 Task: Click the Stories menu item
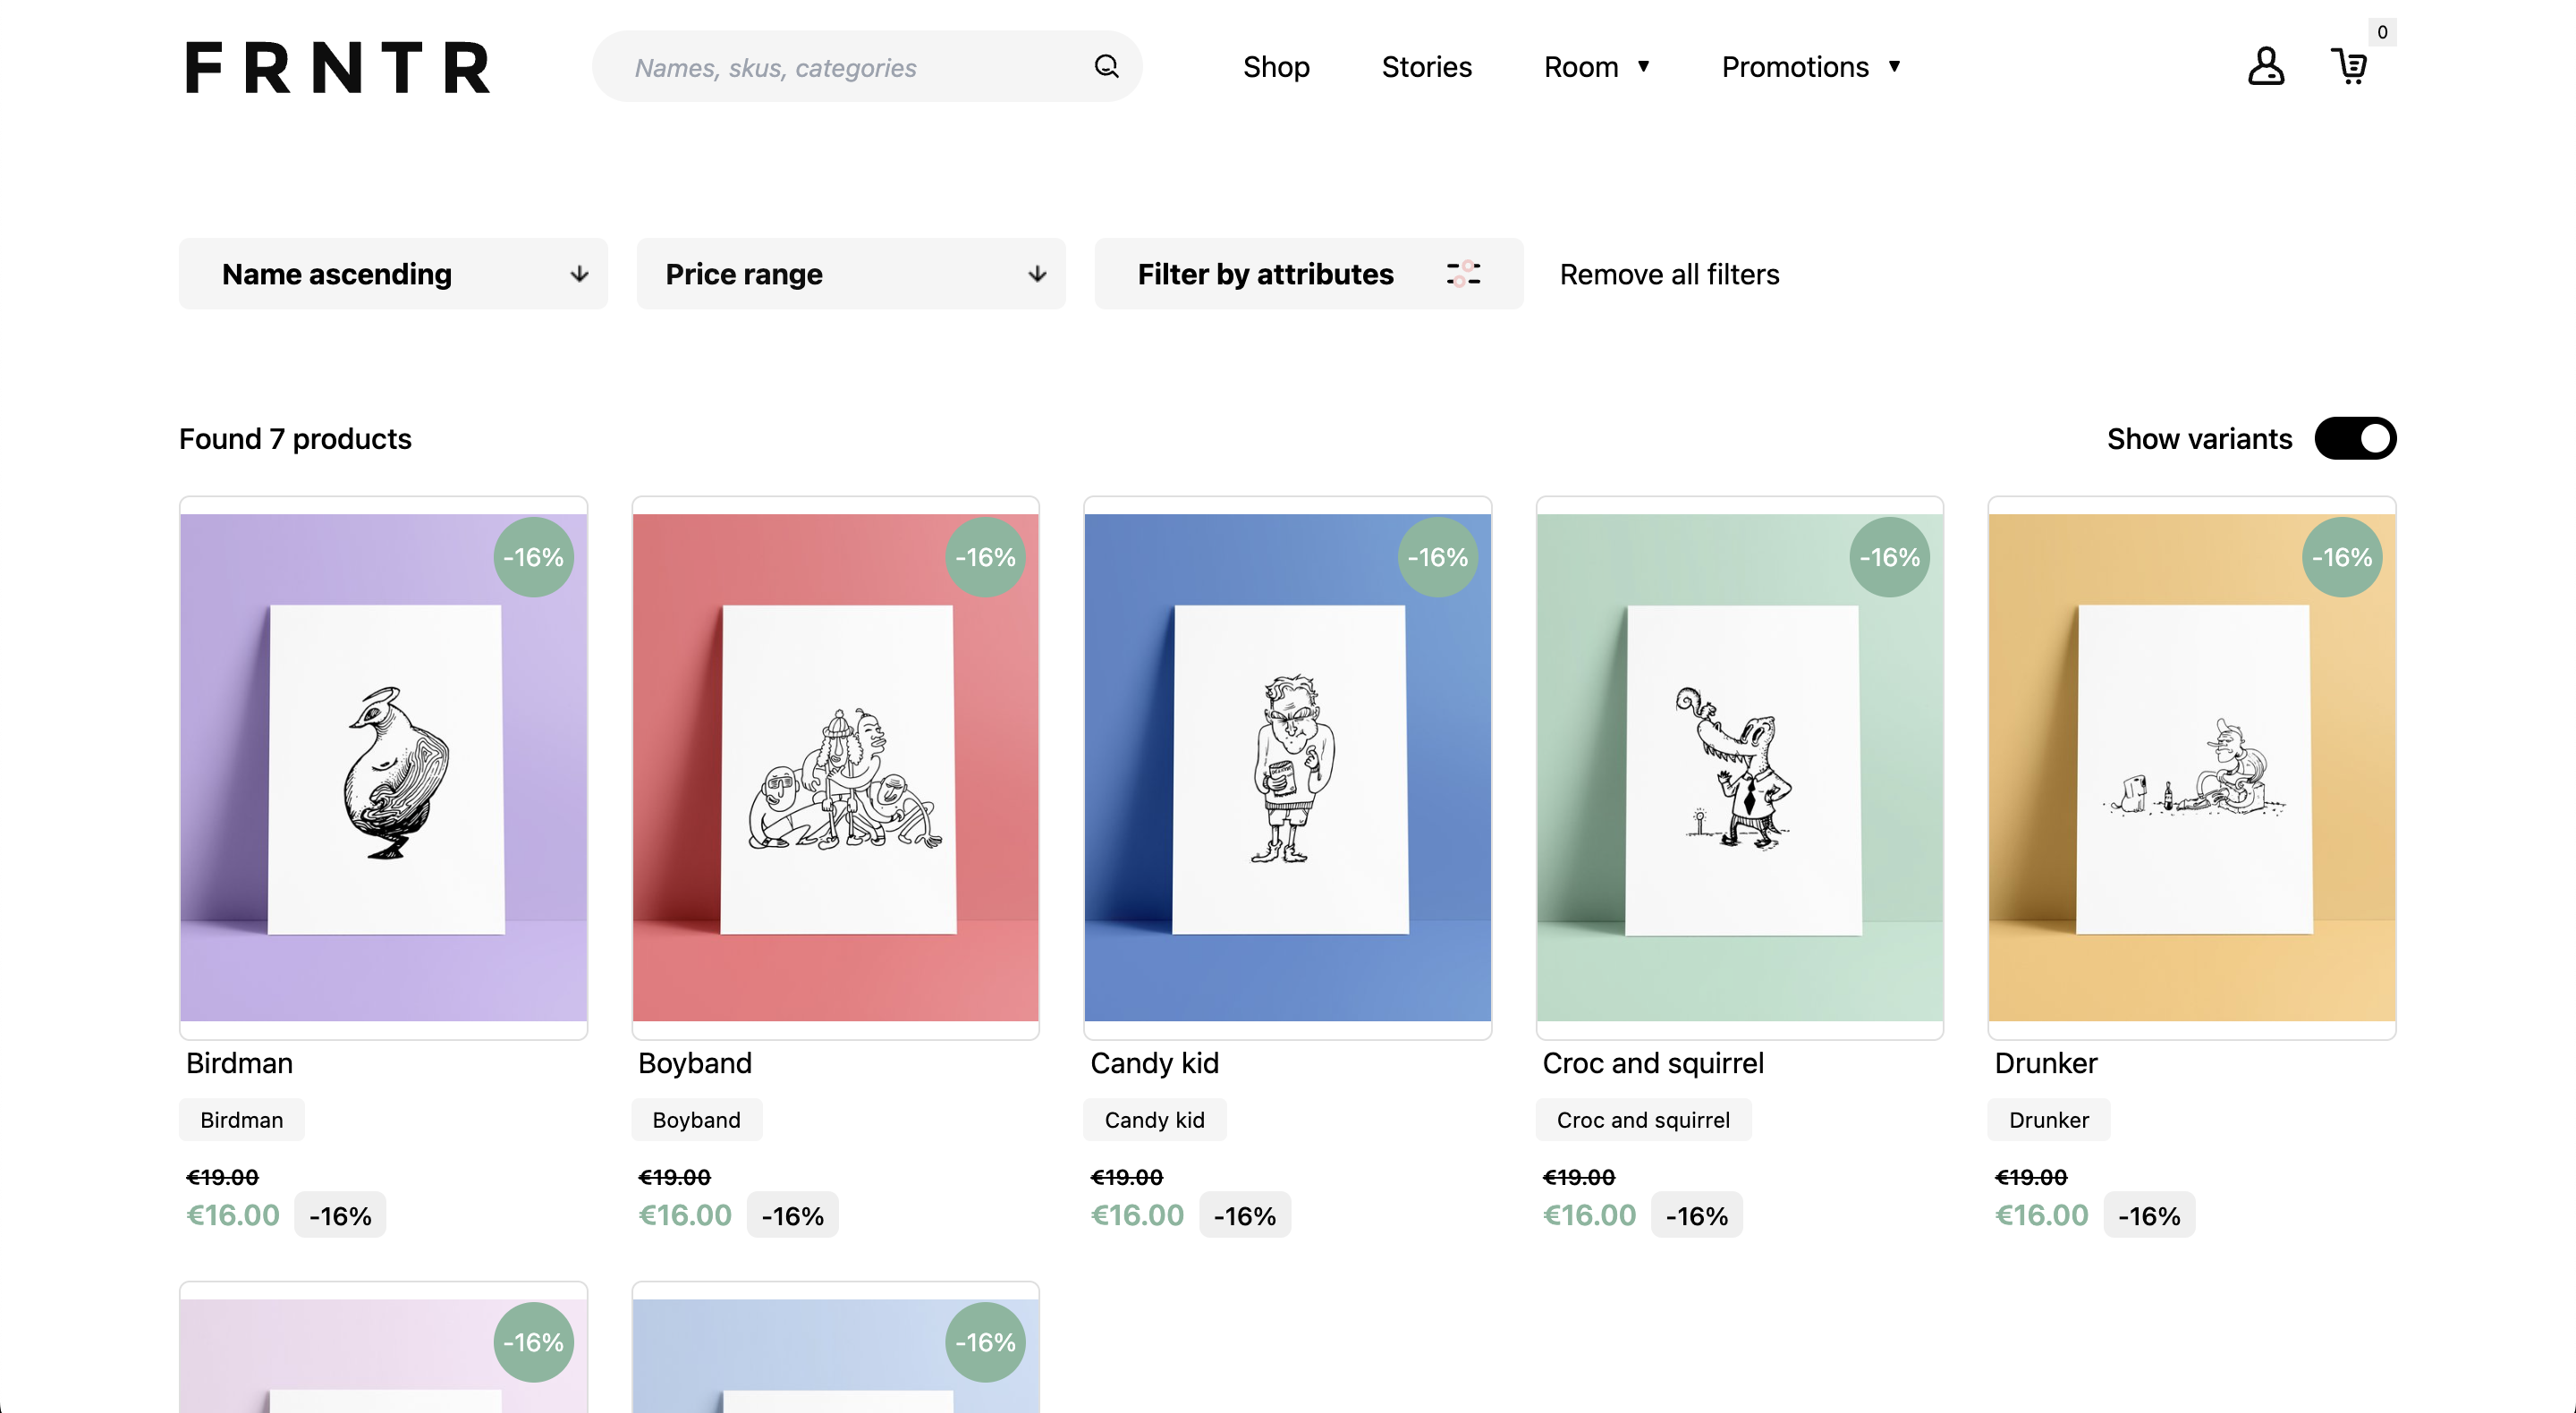click(1427, 66)
